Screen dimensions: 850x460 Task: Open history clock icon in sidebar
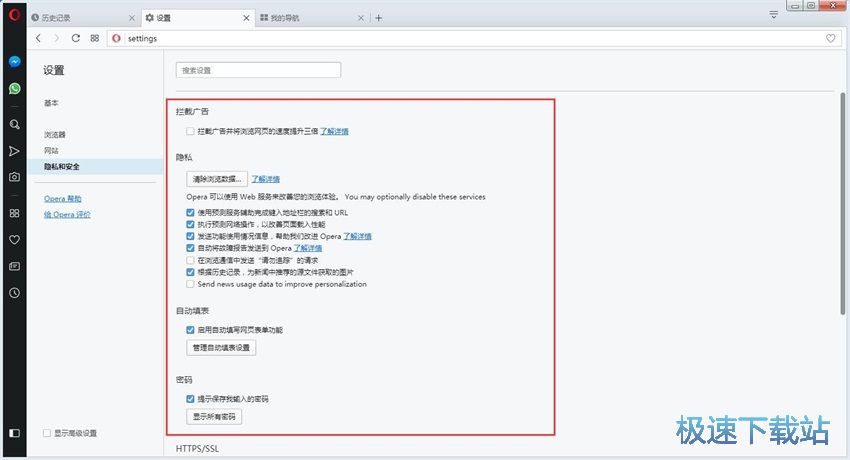click(x=15, y=293)
